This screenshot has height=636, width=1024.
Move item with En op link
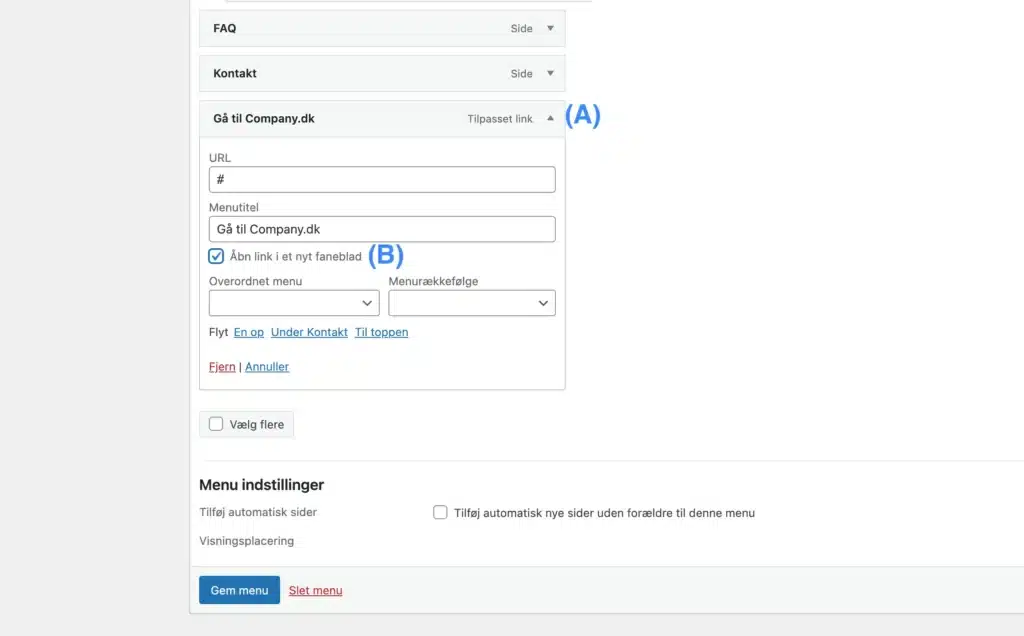[249, 332]
